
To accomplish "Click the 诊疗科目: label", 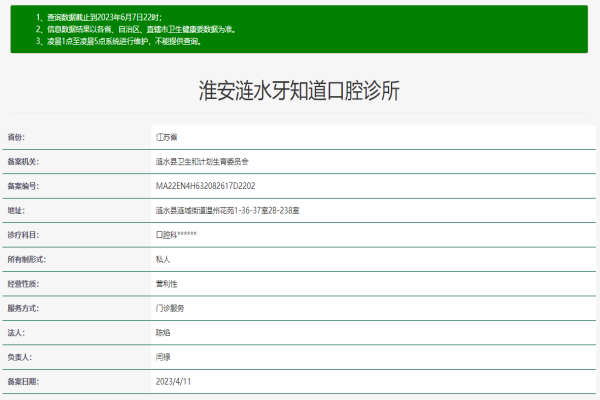I will pyautogui.click(x=23, y=235).
